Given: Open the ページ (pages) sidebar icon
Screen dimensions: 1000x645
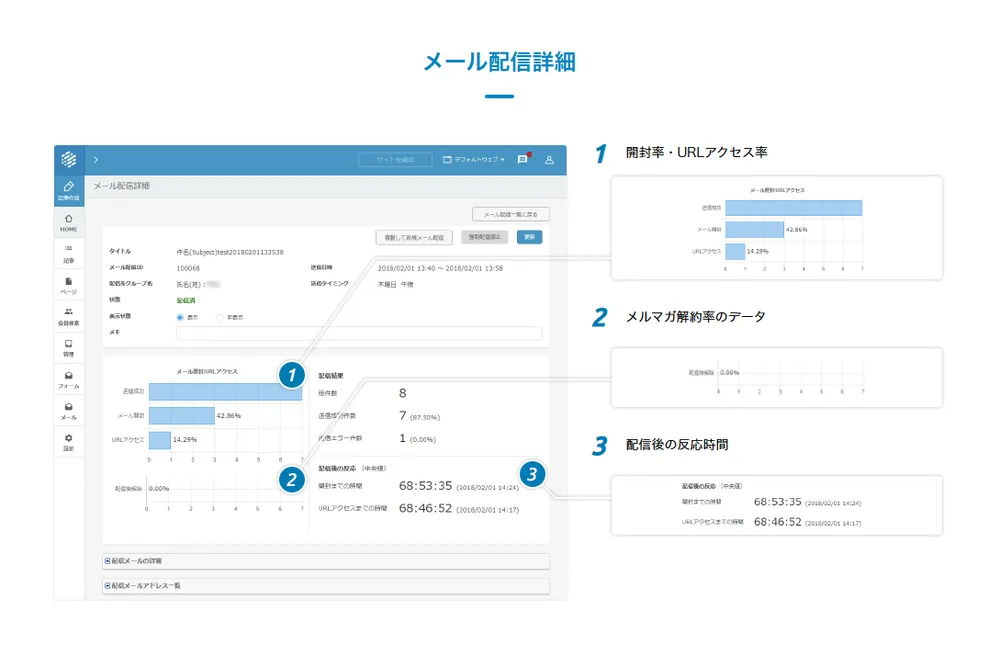Looking at the screenshot, I should (x=68, y=285).
